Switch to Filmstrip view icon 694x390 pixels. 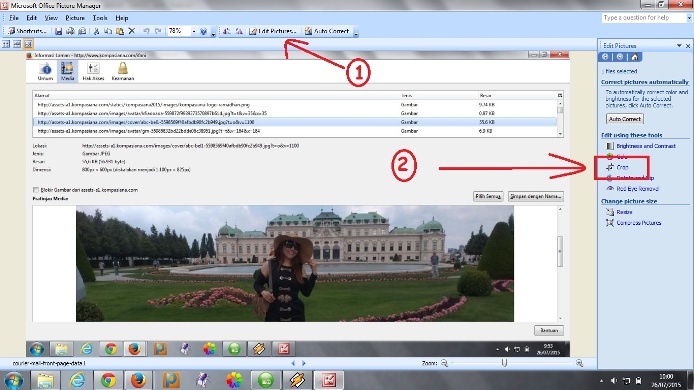coord(17,44)
